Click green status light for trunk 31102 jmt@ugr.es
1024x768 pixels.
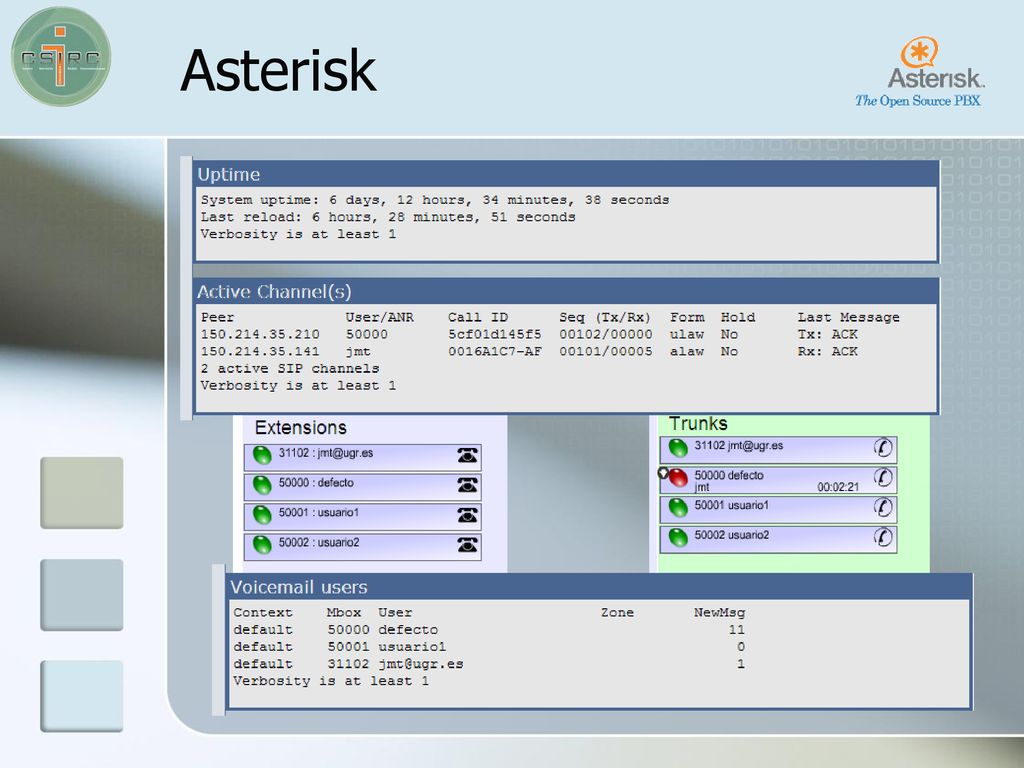[678, 448]
